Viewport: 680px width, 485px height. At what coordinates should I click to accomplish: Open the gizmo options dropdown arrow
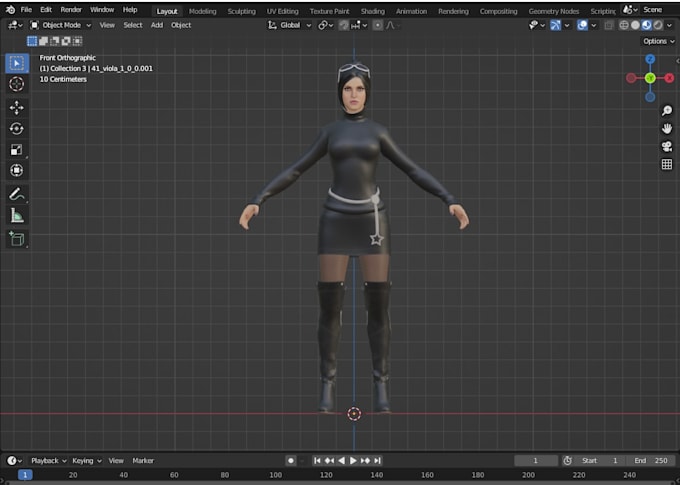[567, 25]
